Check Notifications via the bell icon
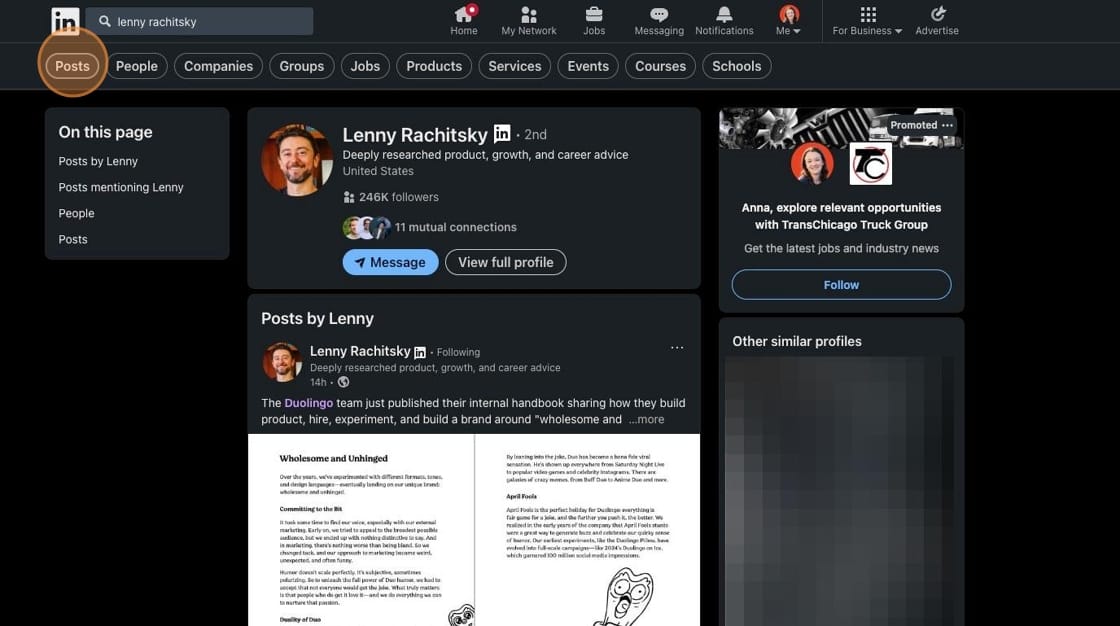Image resolution: width=1120 pixels, height=626 pixels. point(723,15)
